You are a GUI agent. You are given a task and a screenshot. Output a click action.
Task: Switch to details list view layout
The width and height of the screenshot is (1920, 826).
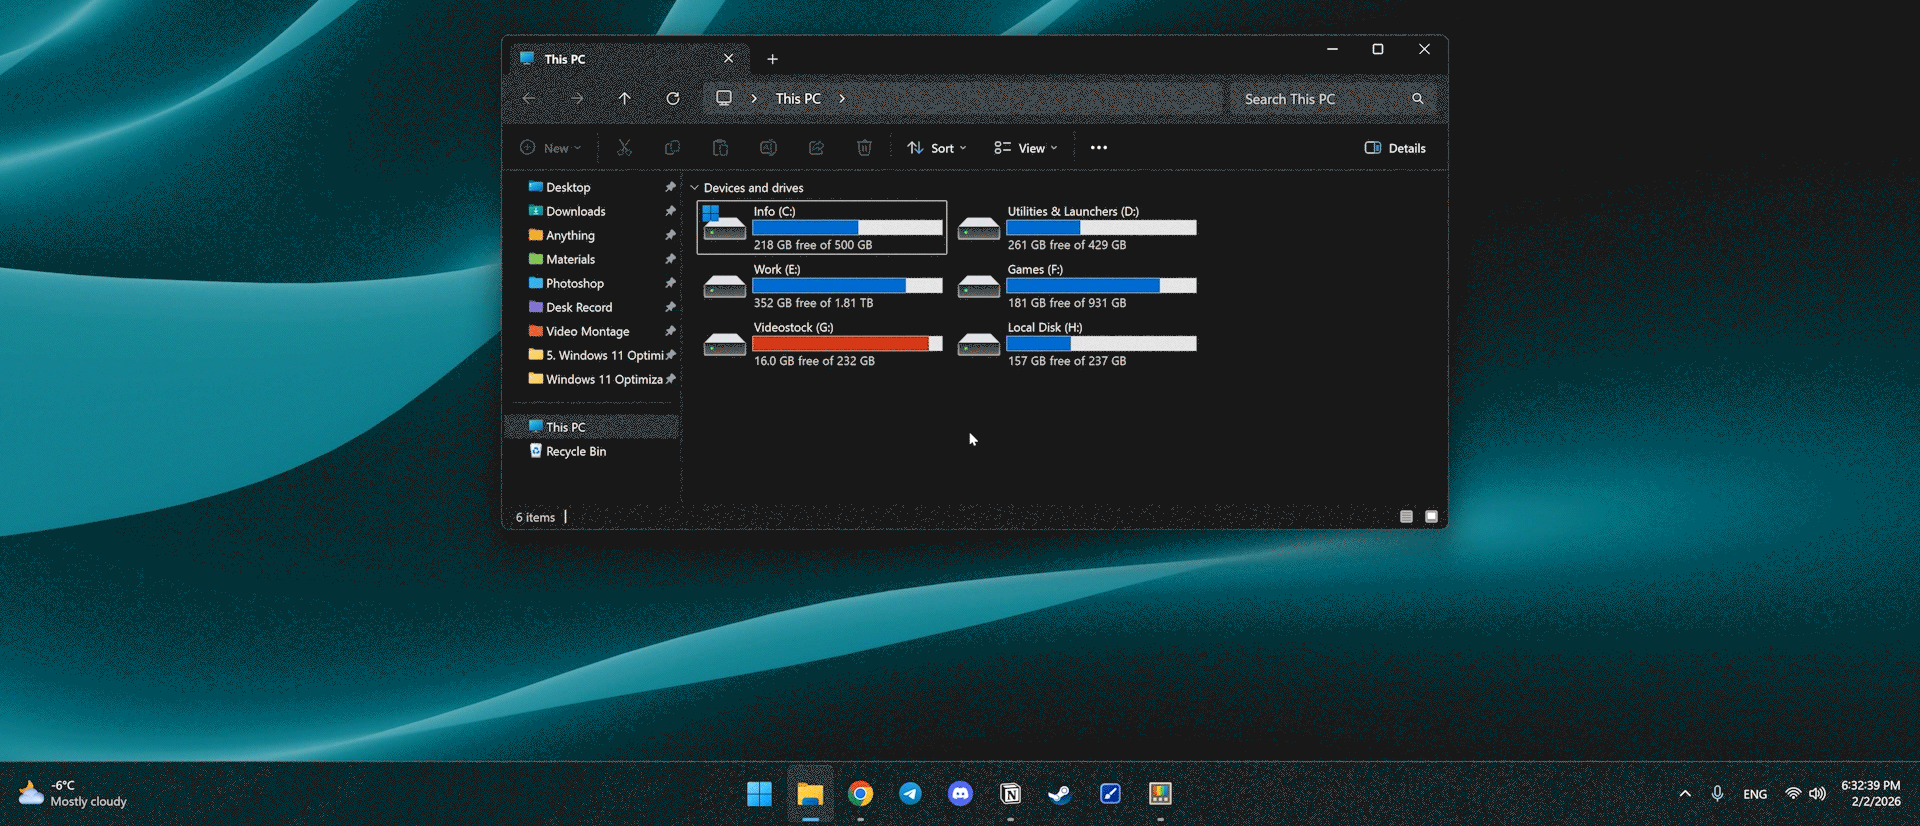tap(1406, 517)
